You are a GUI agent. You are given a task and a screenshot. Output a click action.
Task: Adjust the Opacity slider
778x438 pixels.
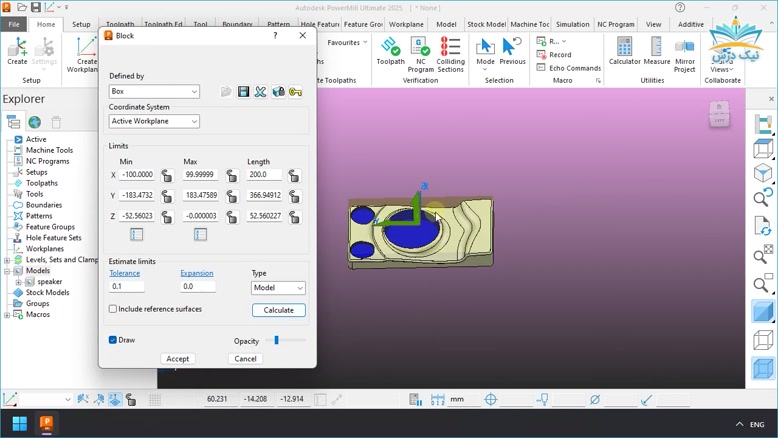[277, 341]
